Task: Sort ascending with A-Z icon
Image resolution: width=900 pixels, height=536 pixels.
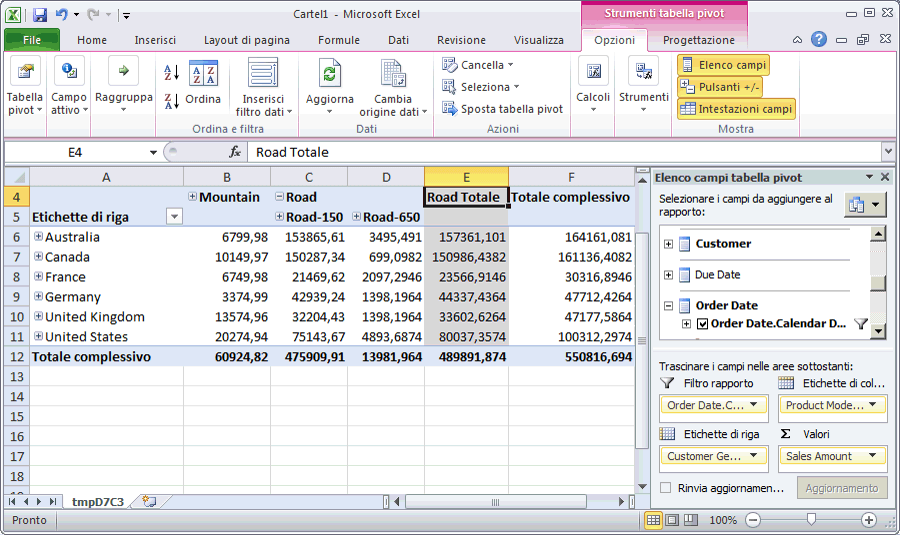Action: [x=171, y=73]
